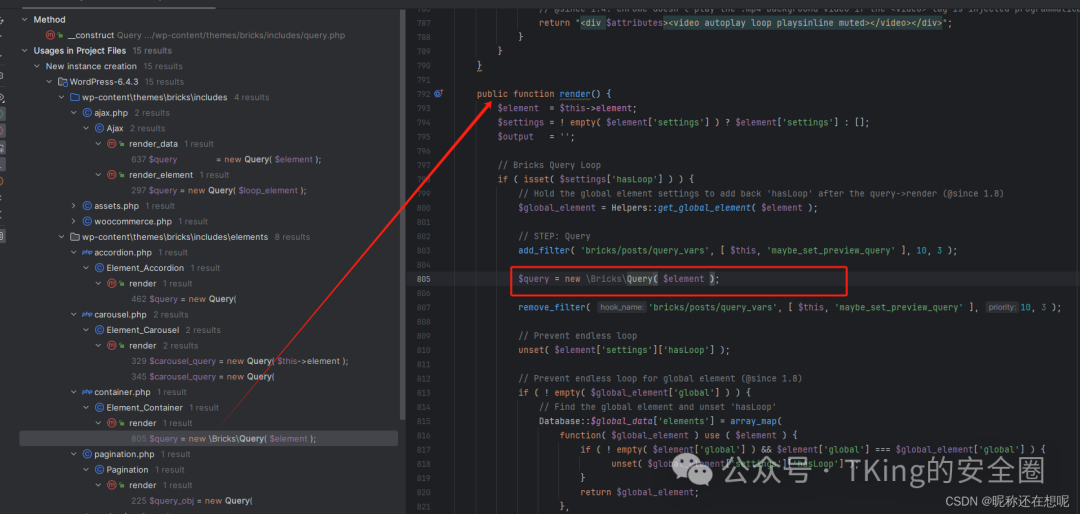Viewport: 1080px width, 514px height.
Task: Click the method icon of render under Element_Carousel
Action: pyautogui.click(x=112, y=346)
